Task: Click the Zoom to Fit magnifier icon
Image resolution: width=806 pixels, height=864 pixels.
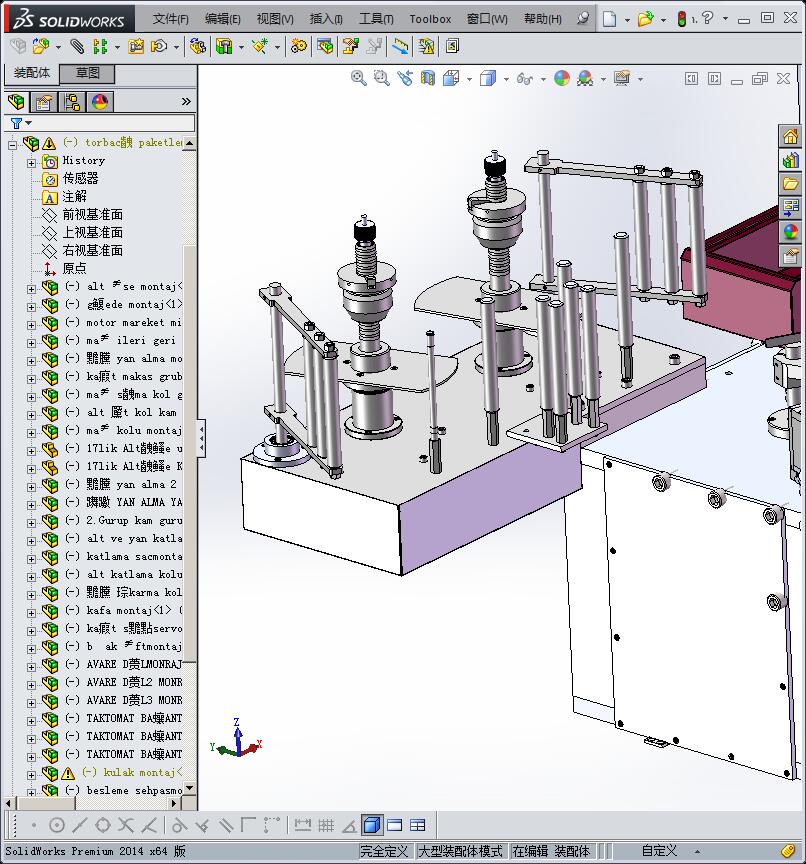Action: tap(359, 78)
